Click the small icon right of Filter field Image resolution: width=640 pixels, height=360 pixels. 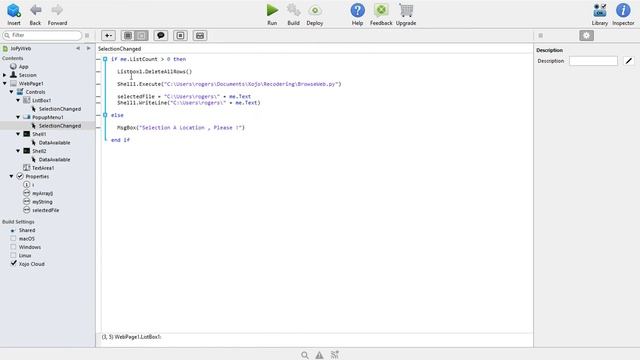coord(87,36)
